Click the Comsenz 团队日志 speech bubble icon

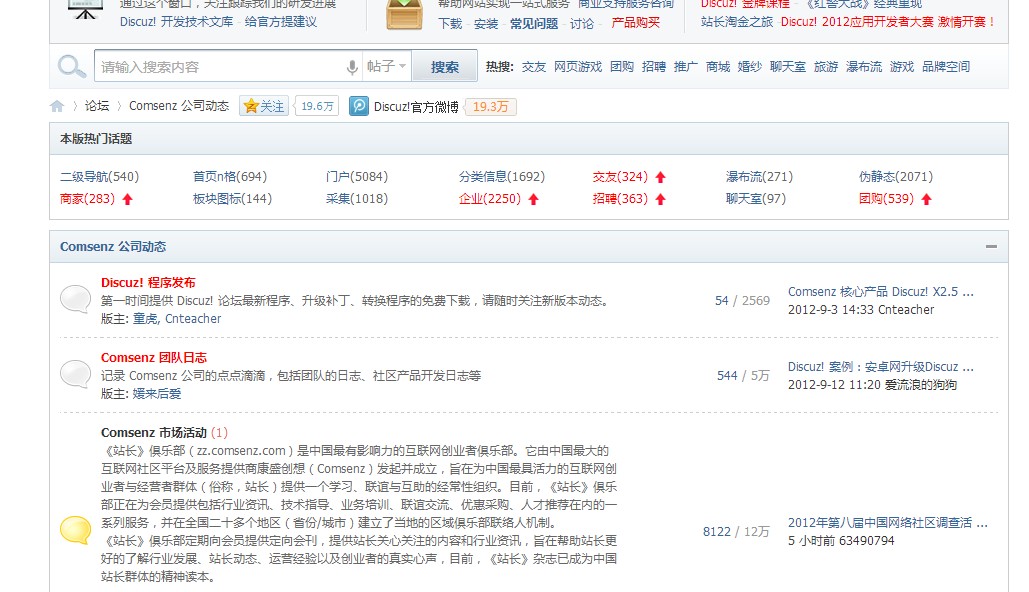click(x=75, y=374)
